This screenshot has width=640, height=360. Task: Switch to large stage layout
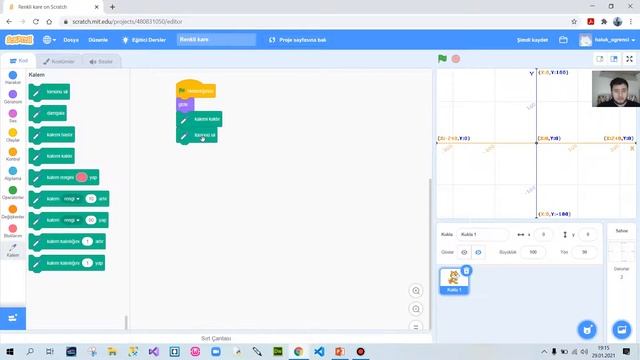coord(614,59)
